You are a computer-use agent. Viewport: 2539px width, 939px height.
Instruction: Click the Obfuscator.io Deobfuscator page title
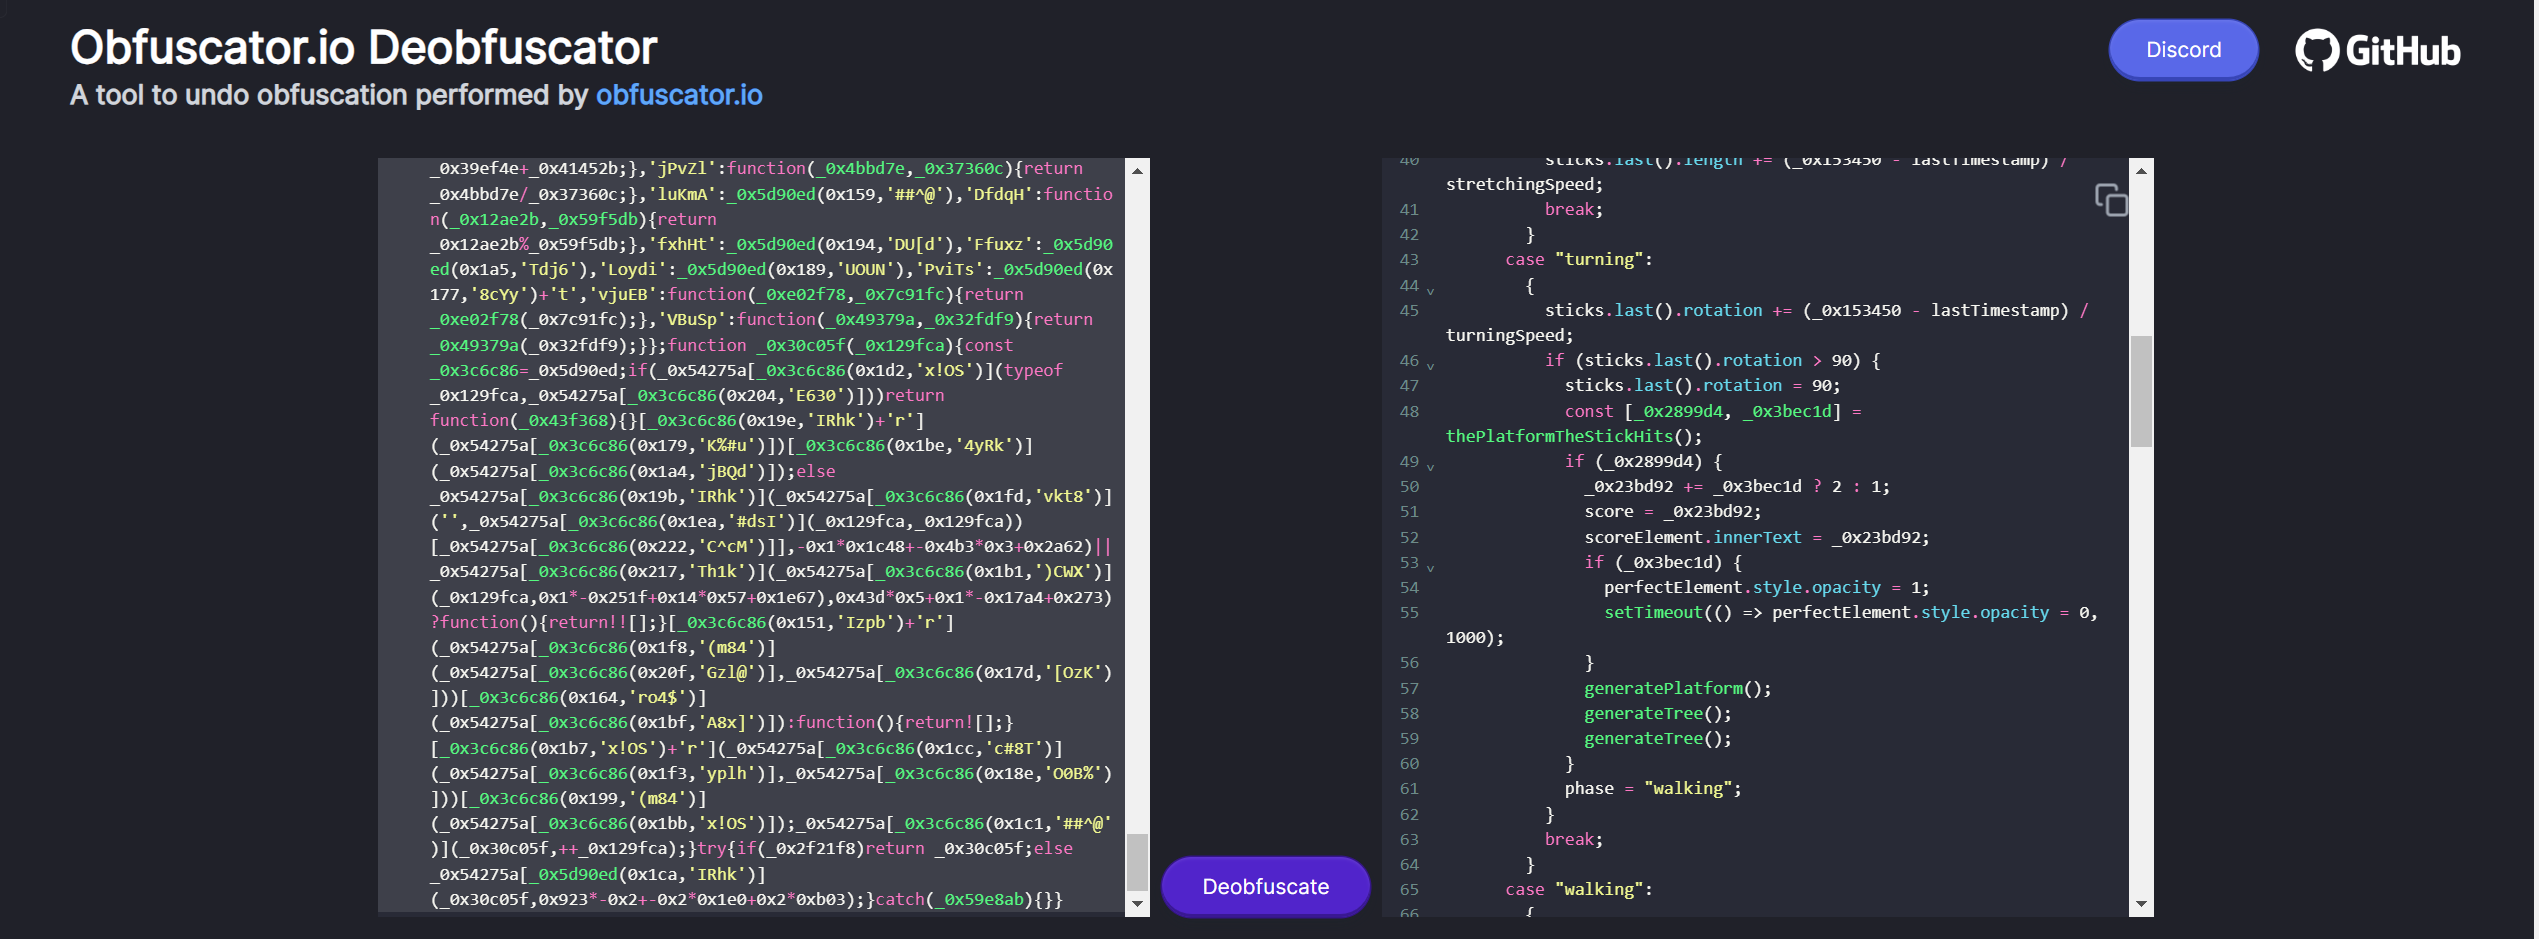tap(364, 47)
